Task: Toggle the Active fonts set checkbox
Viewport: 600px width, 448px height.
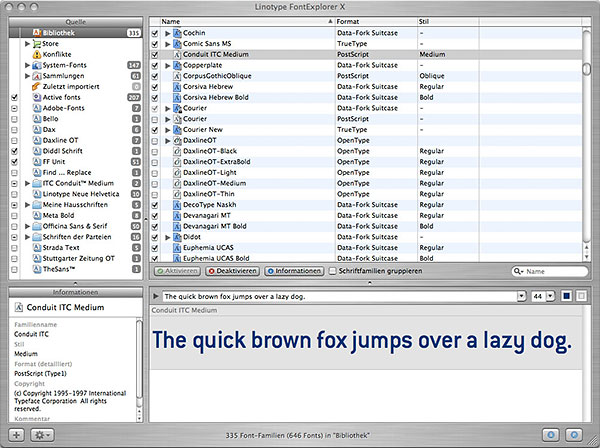Action: [14, 98]
